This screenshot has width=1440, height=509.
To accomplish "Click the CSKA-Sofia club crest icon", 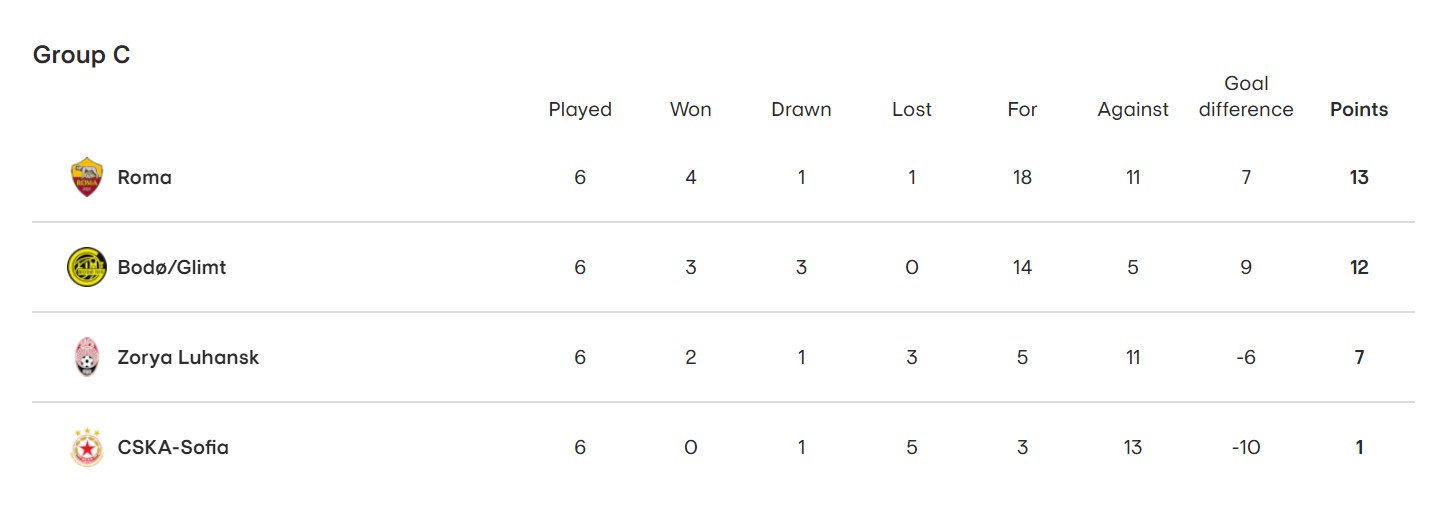I will (87, 447).
